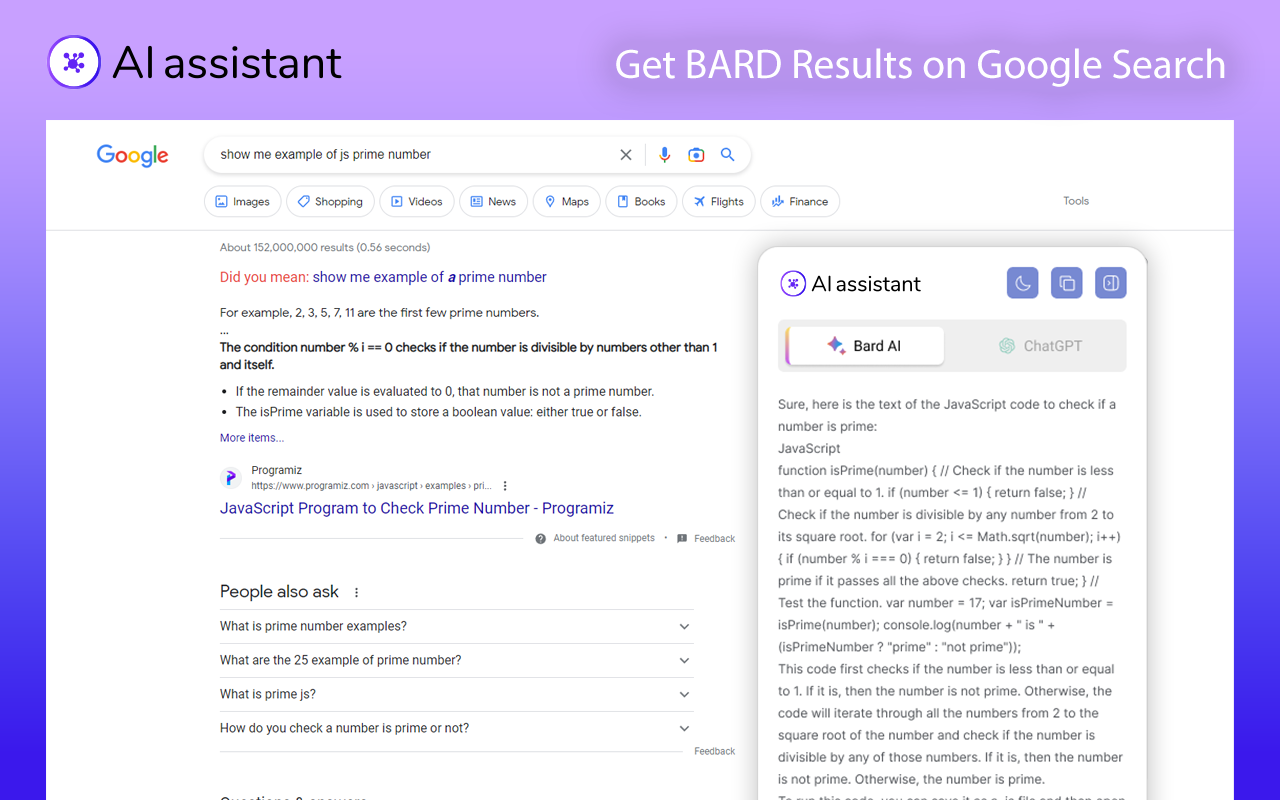Viewport: 1280px width, 800px height.
Task: Open Google Lens image search
Action: pos(696,154)
